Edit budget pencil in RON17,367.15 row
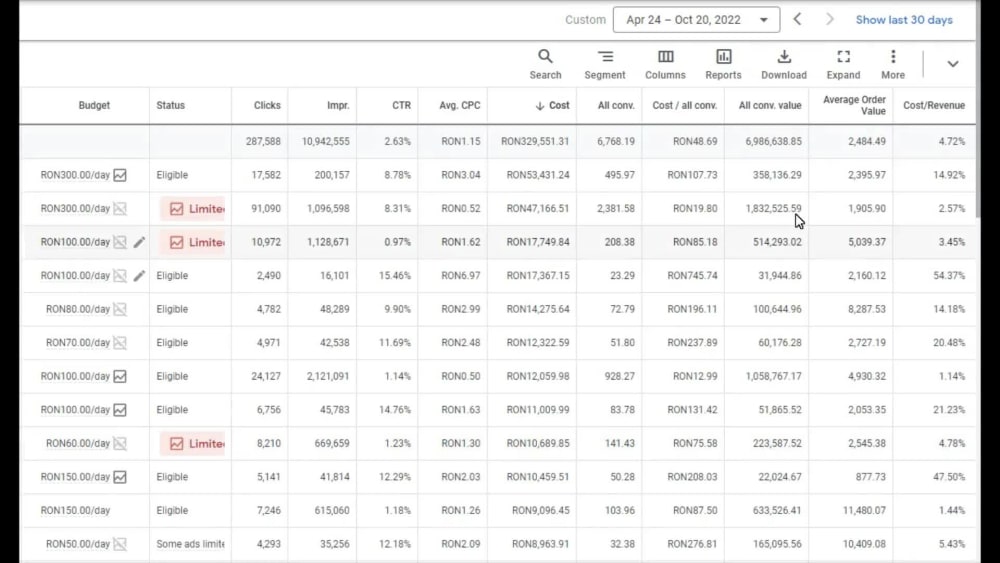Image resolution: width=1000 pixels, height=563 pixels. [x=139, y=275]
